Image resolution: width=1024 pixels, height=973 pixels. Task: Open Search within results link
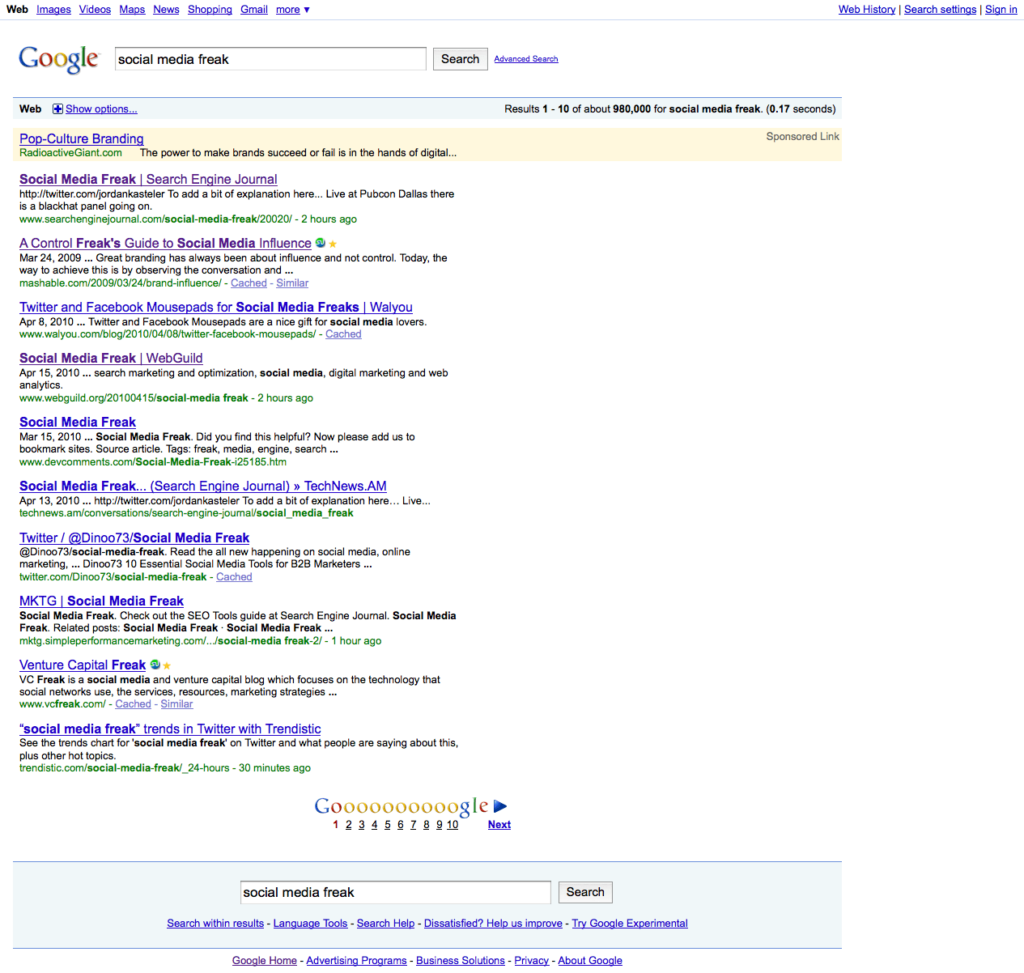[x=216, y=923]
